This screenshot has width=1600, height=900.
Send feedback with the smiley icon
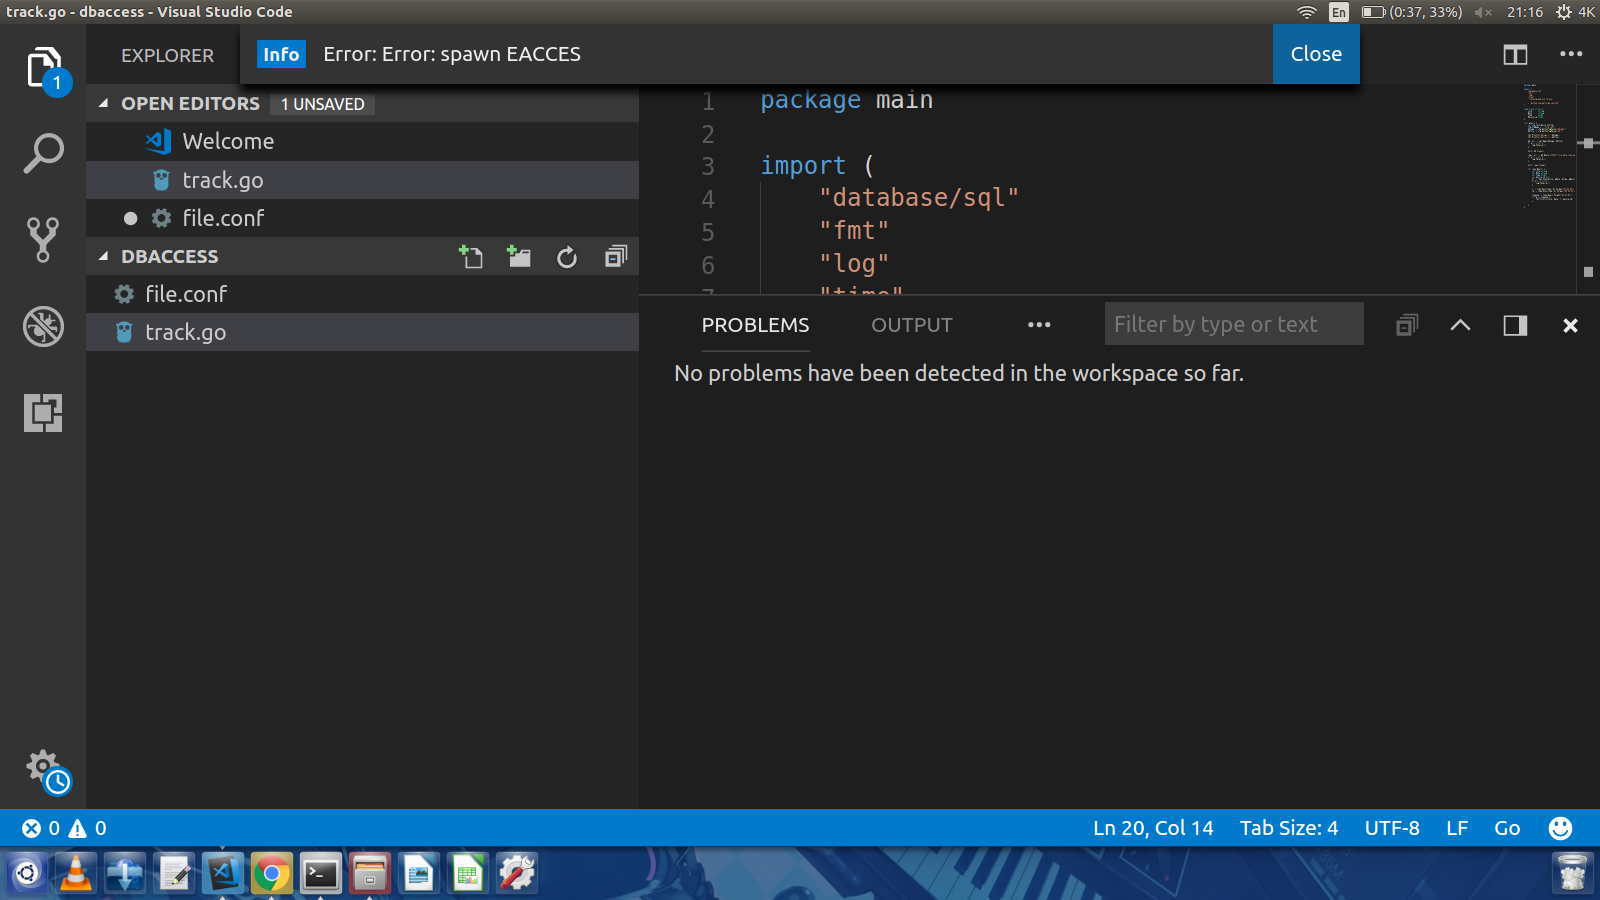coord(1560,828)
